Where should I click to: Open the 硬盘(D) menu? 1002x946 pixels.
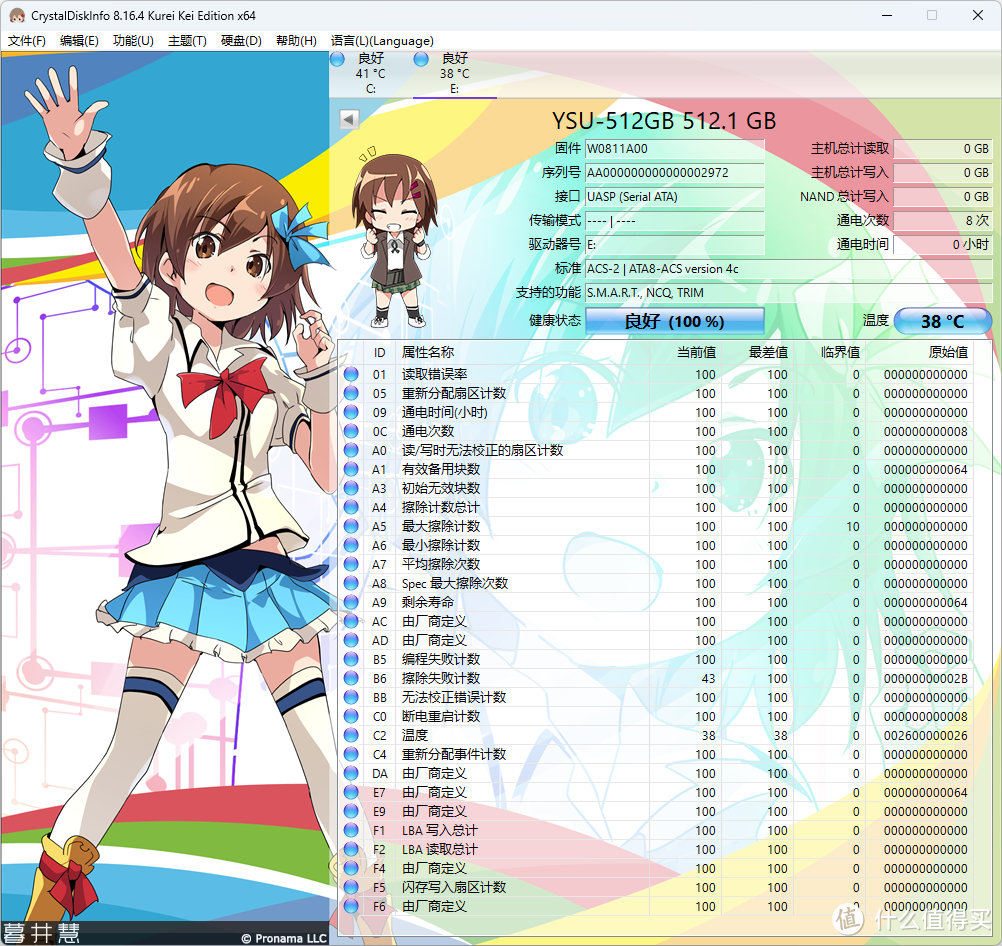point(241,41)
